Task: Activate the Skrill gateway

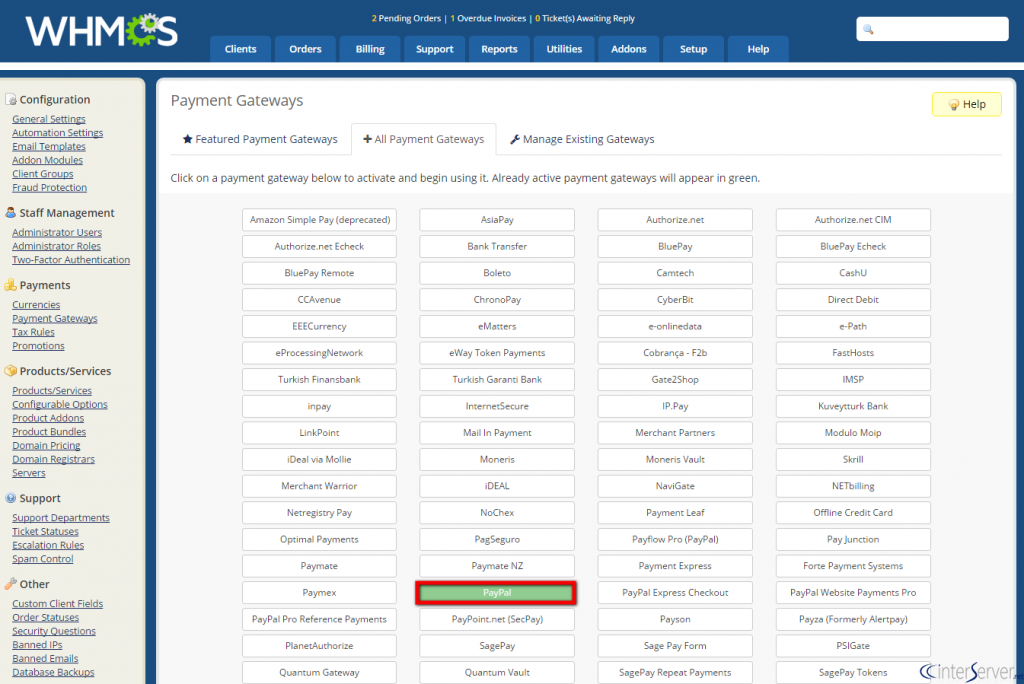Action: coord(853,459)
